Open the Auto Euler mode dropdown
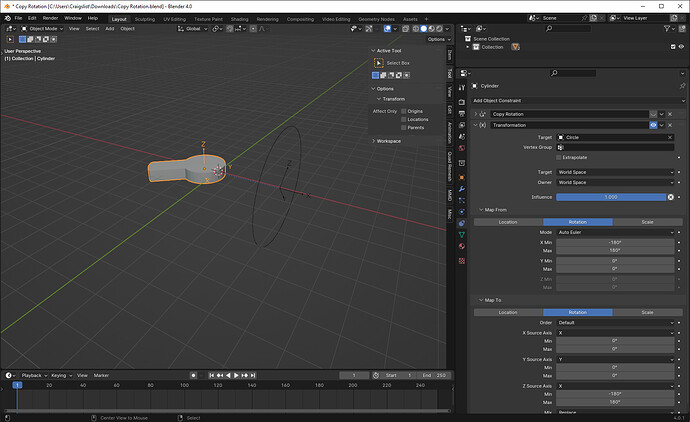Screen dimensions: 690x422 pos(615,232)
